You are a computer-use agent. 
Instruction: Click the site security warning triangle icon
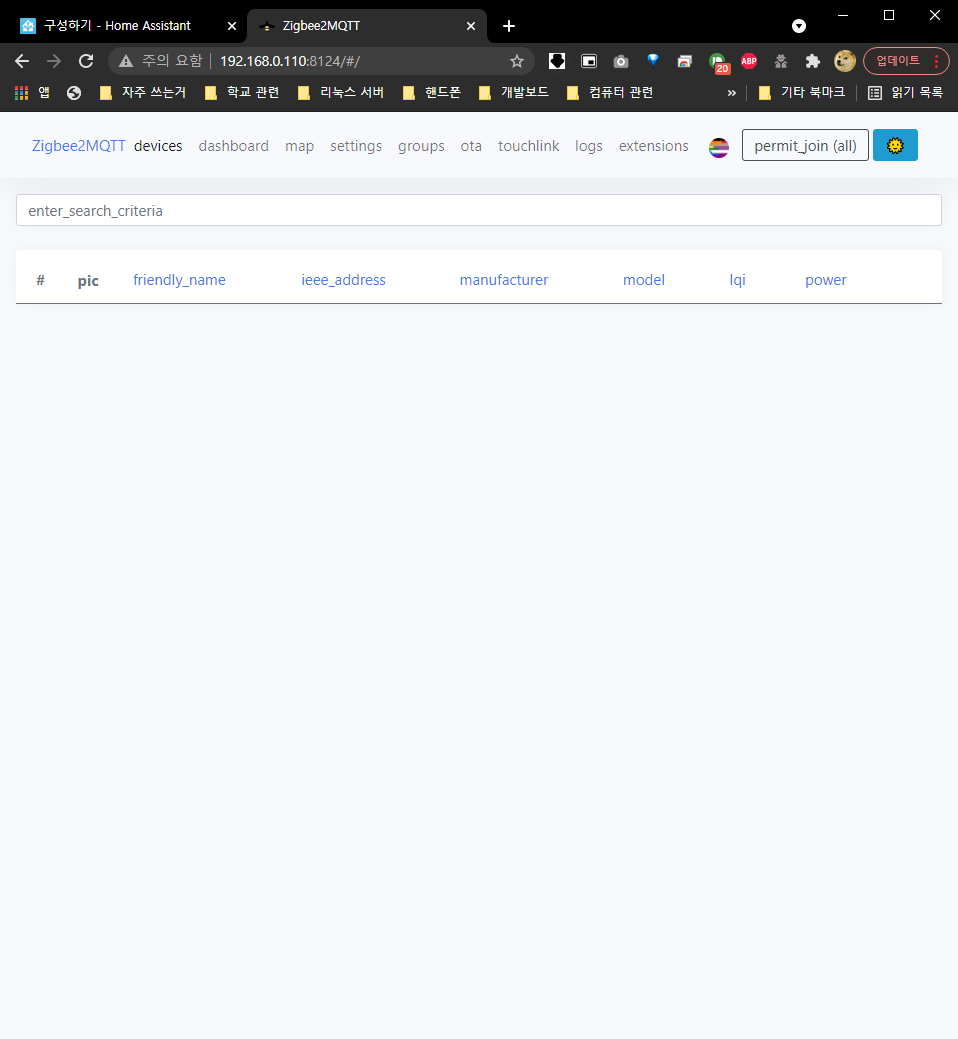(126, 61)
